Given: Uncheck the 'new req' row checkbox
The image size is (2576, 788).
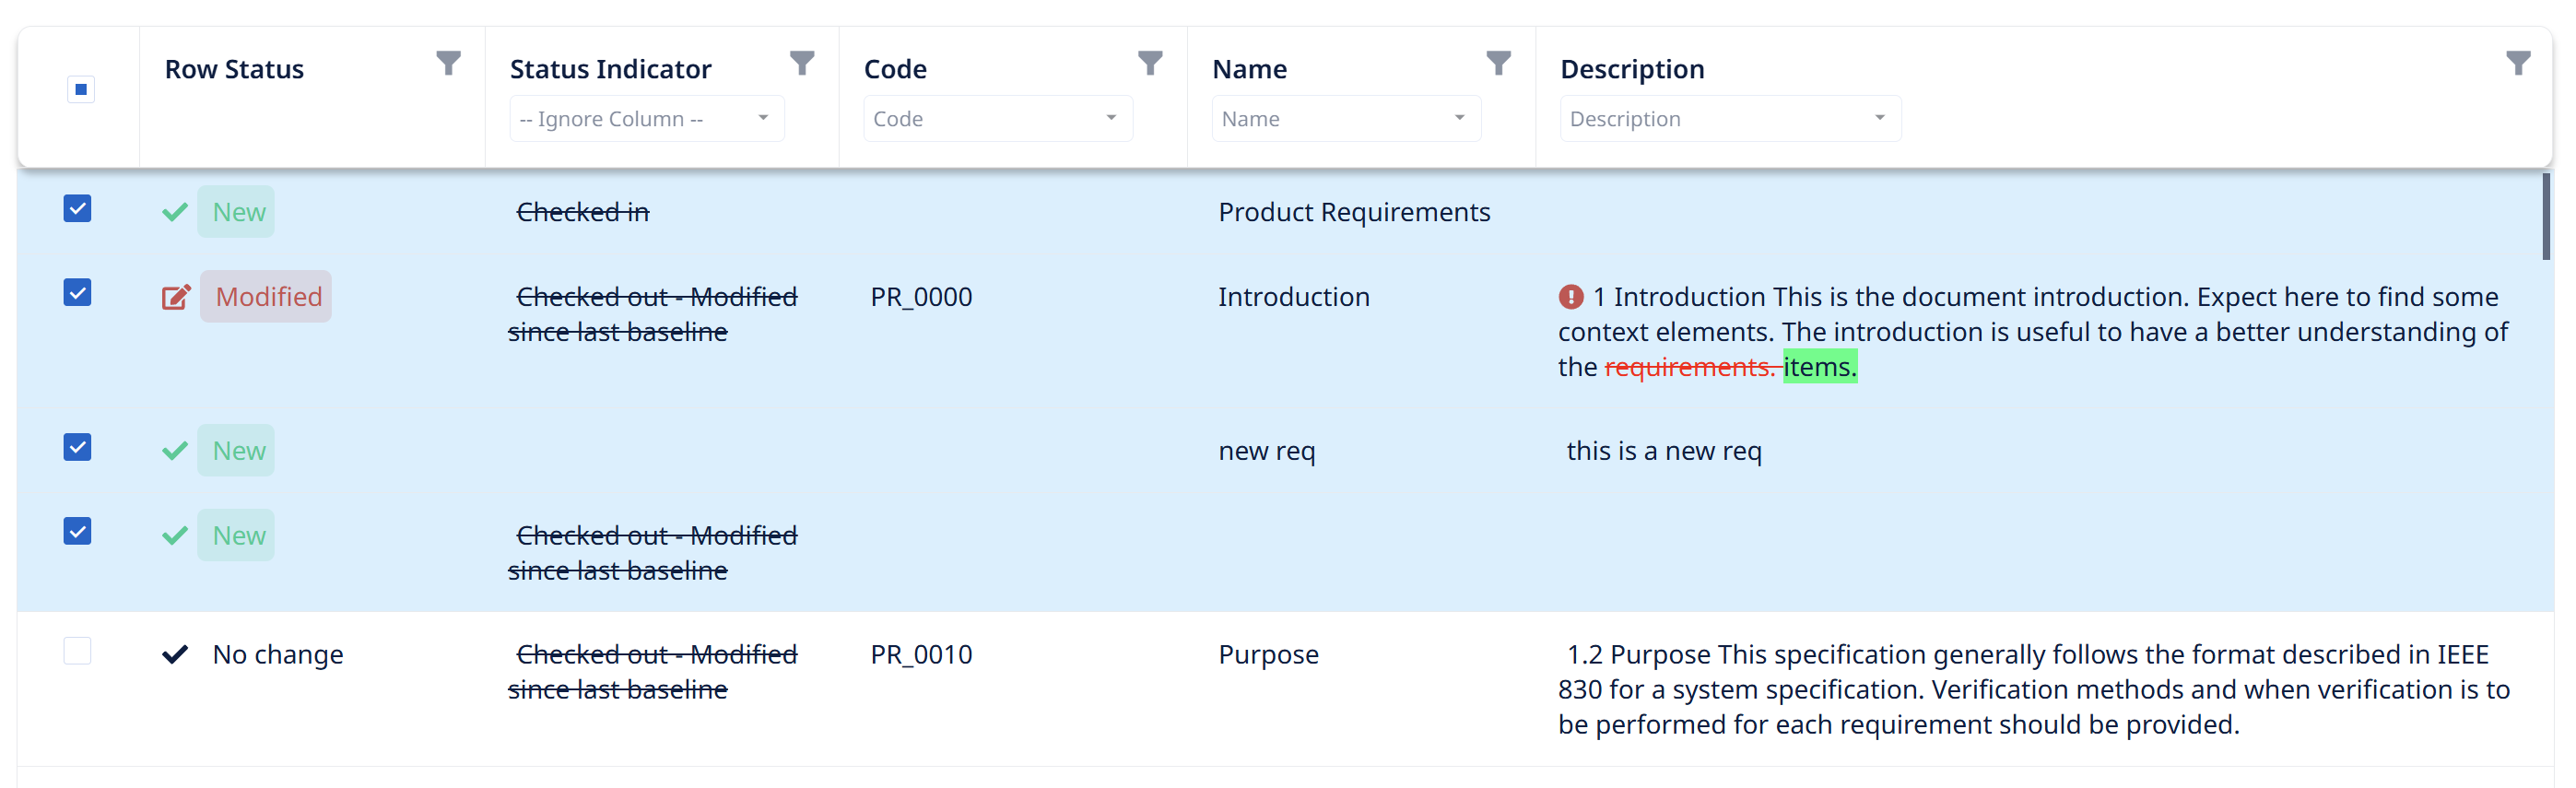Looking at the screenshot, I should pyautogui.click(x=77, y=447).
